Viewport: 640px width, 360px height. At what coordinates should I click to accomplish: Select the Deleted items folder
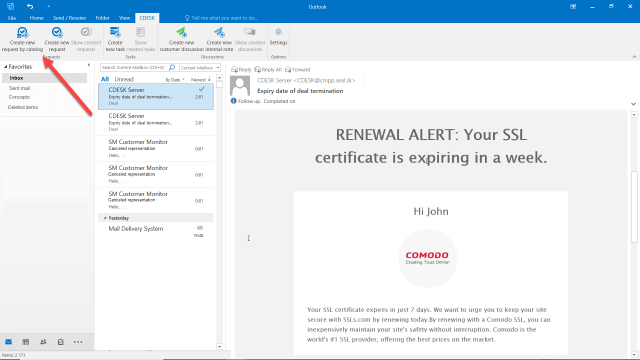click(23, 107)
